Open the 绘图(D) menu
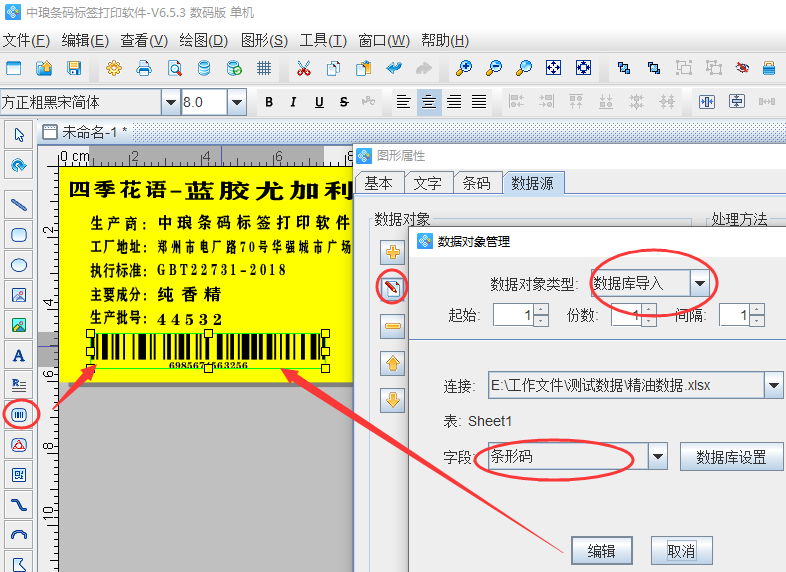 pyautogui.click(x=203, y=40)
